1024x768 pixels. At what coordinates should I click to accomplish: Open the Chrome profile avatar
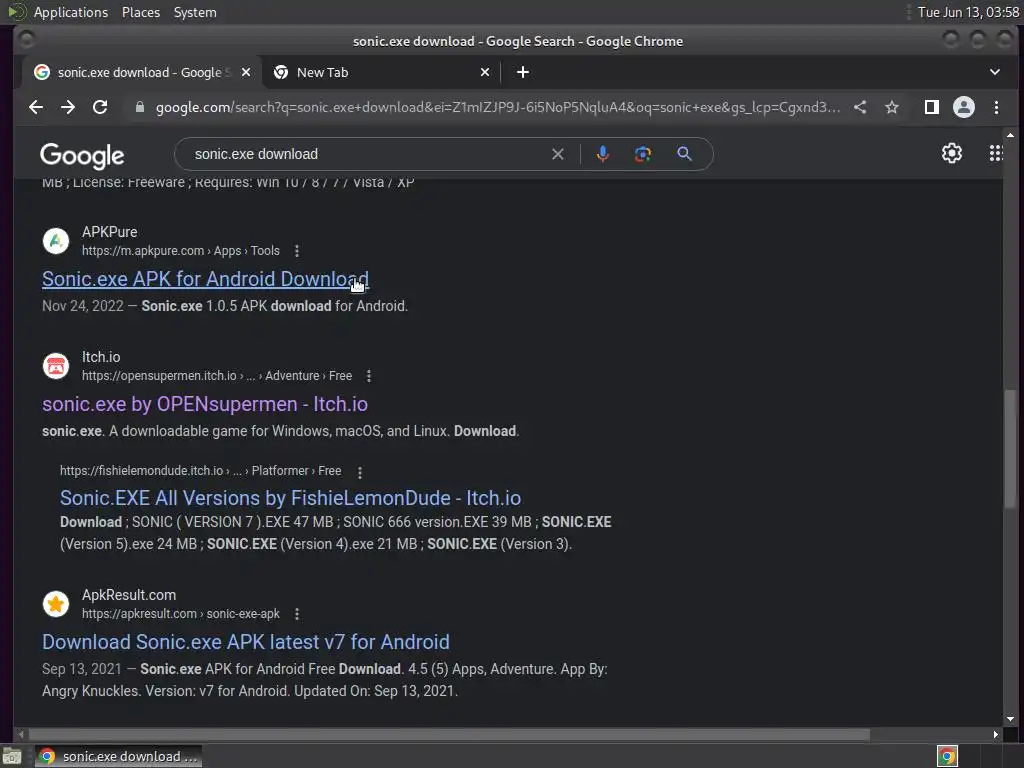pos(963,107)
